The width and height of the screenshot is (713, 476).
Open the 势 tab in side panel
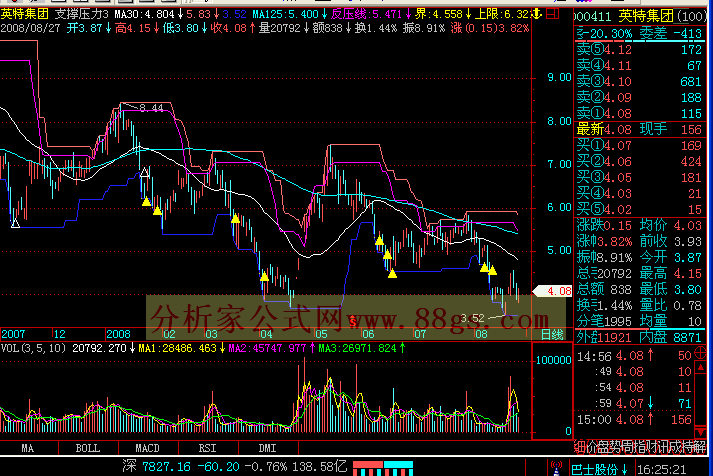point(614,447)
